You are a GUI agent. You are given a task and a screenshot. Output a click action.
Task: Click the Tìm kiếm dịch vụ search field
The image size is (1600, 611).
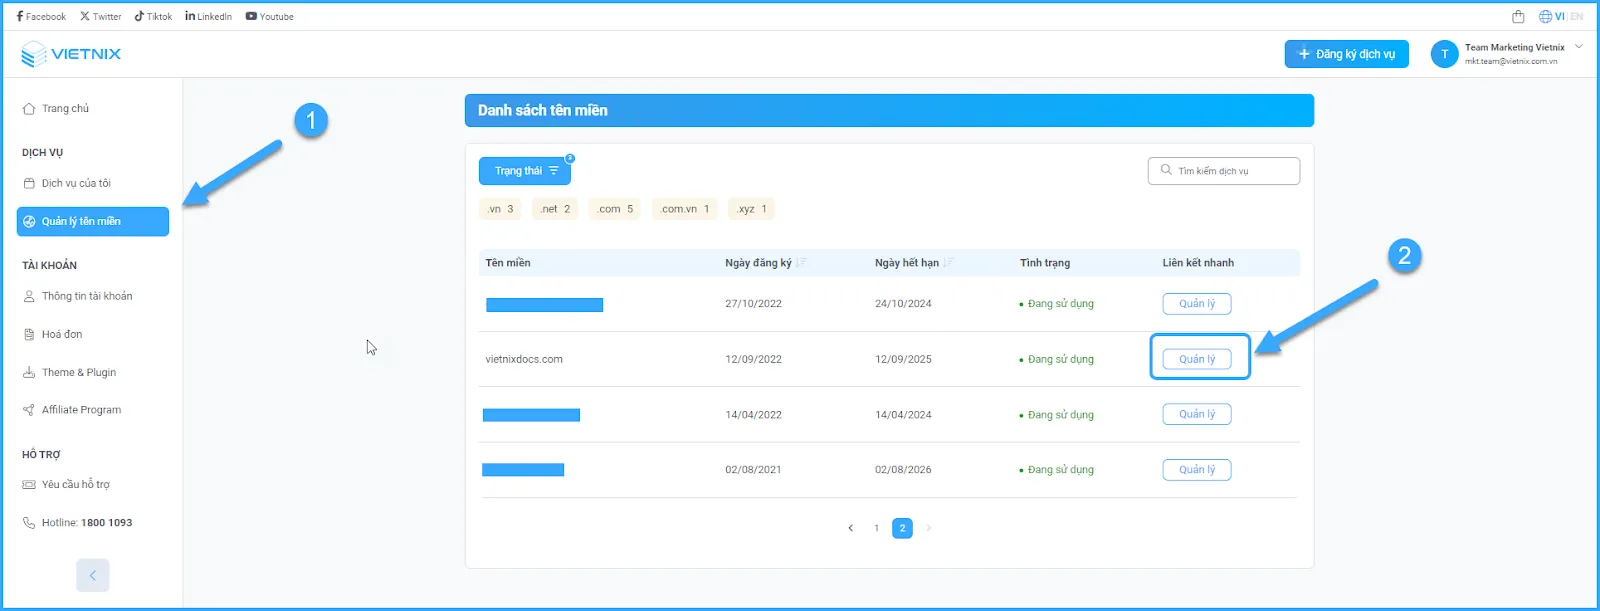click(1224, 171)
